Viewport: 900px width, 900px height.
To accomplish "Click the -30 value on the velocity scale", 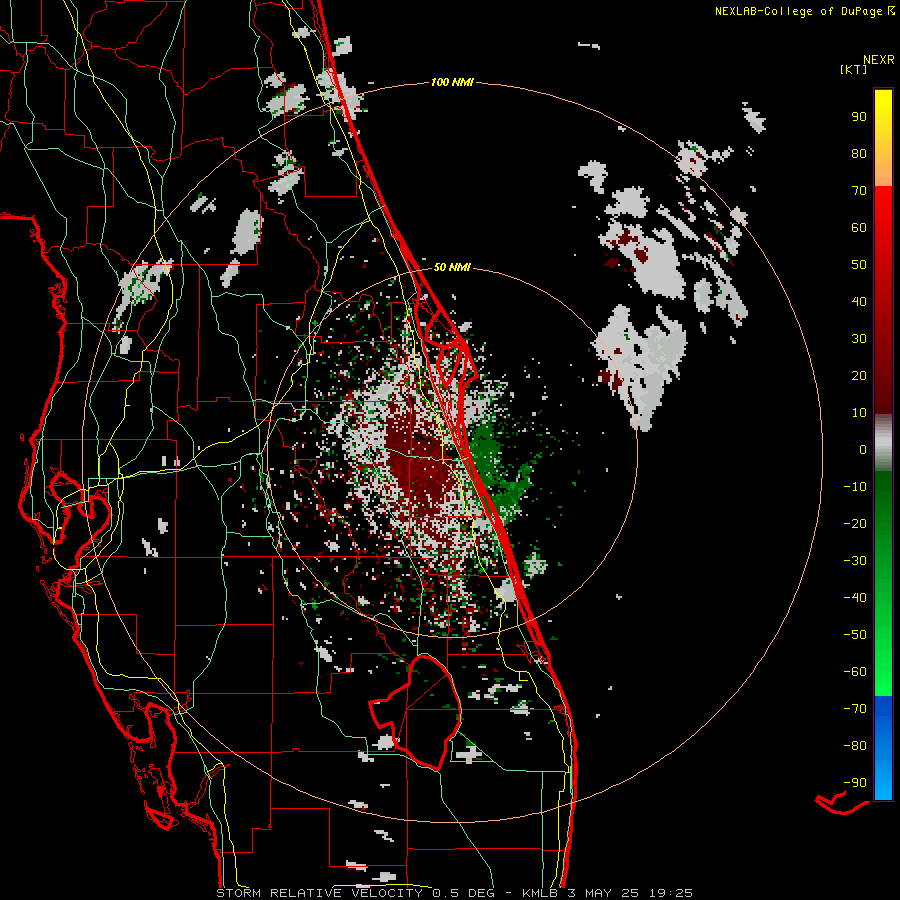I will click(855, 561).
